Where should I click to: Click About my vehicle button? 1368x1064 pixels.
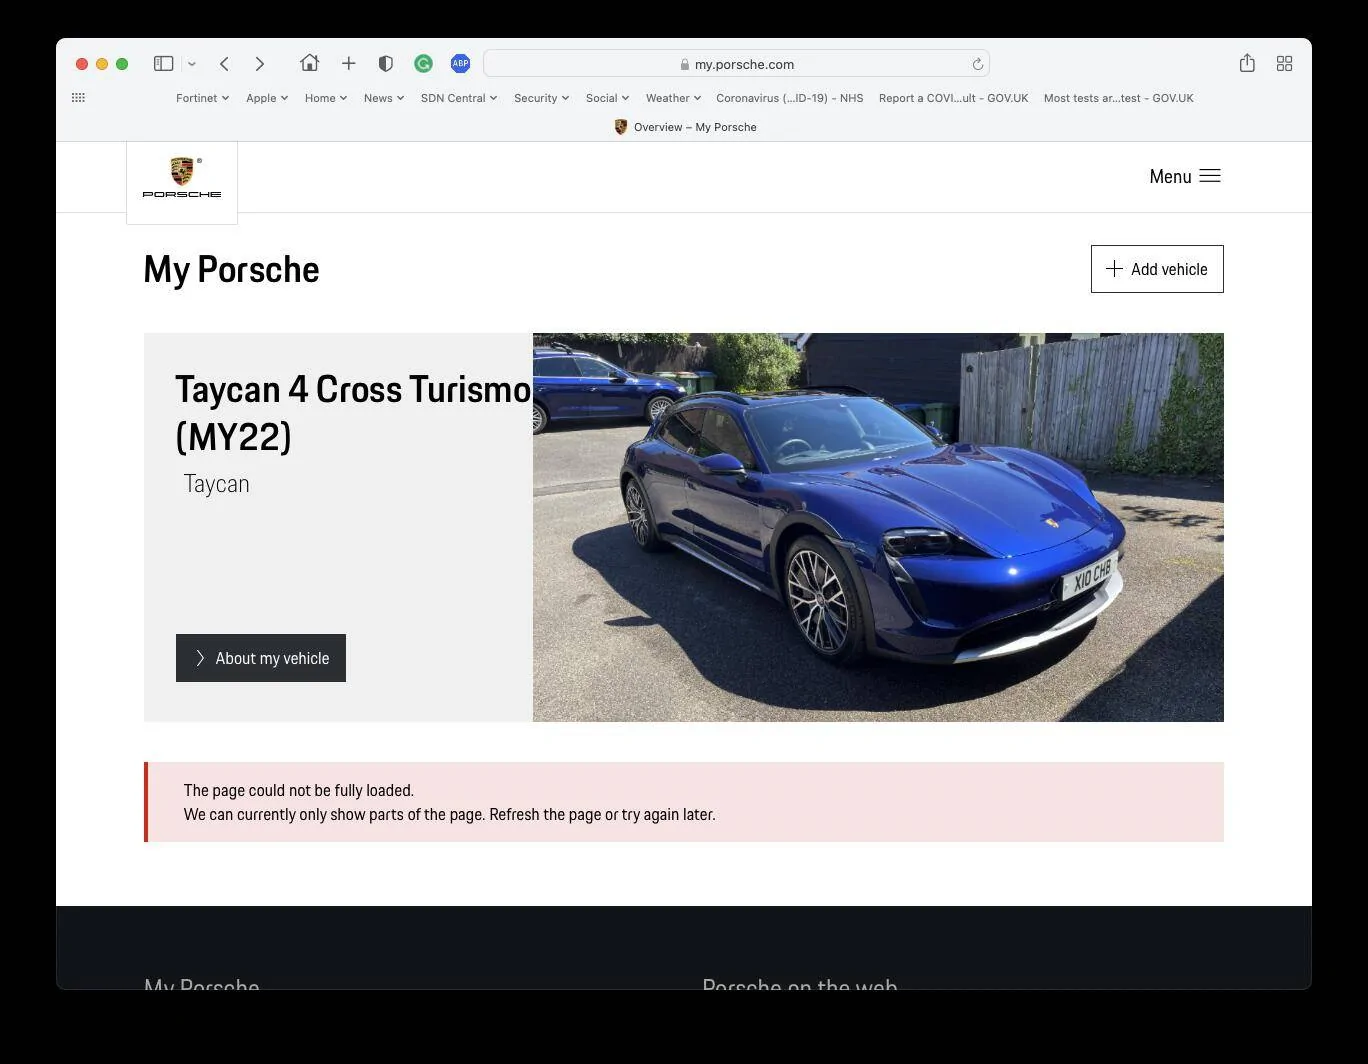coord(261,658)
